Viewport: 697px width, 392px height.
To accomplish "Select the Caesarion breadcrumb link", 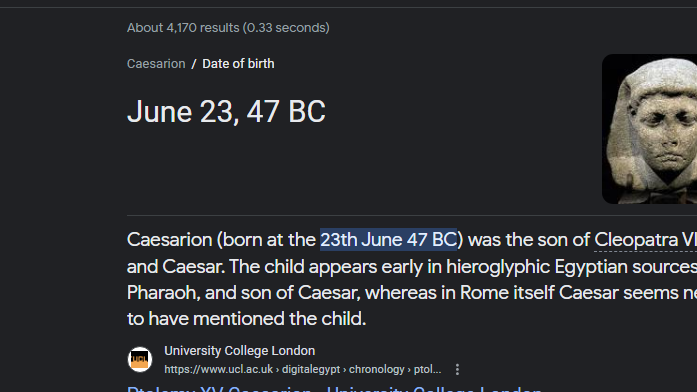I will [x=156, y=64].
